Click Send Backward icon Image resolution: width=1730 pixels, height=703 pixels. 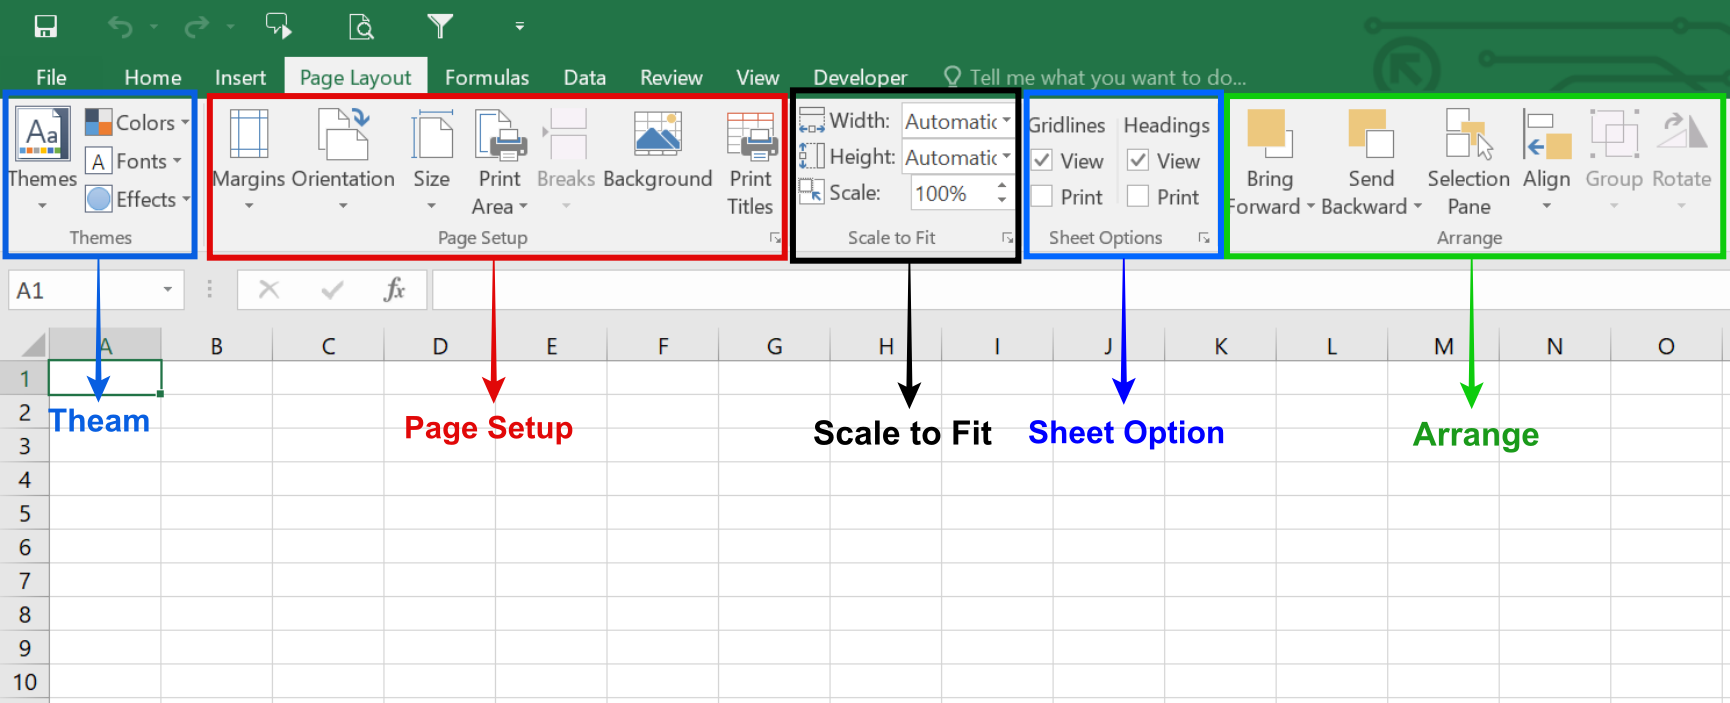pyautogui.click(x=1371, y=134)
